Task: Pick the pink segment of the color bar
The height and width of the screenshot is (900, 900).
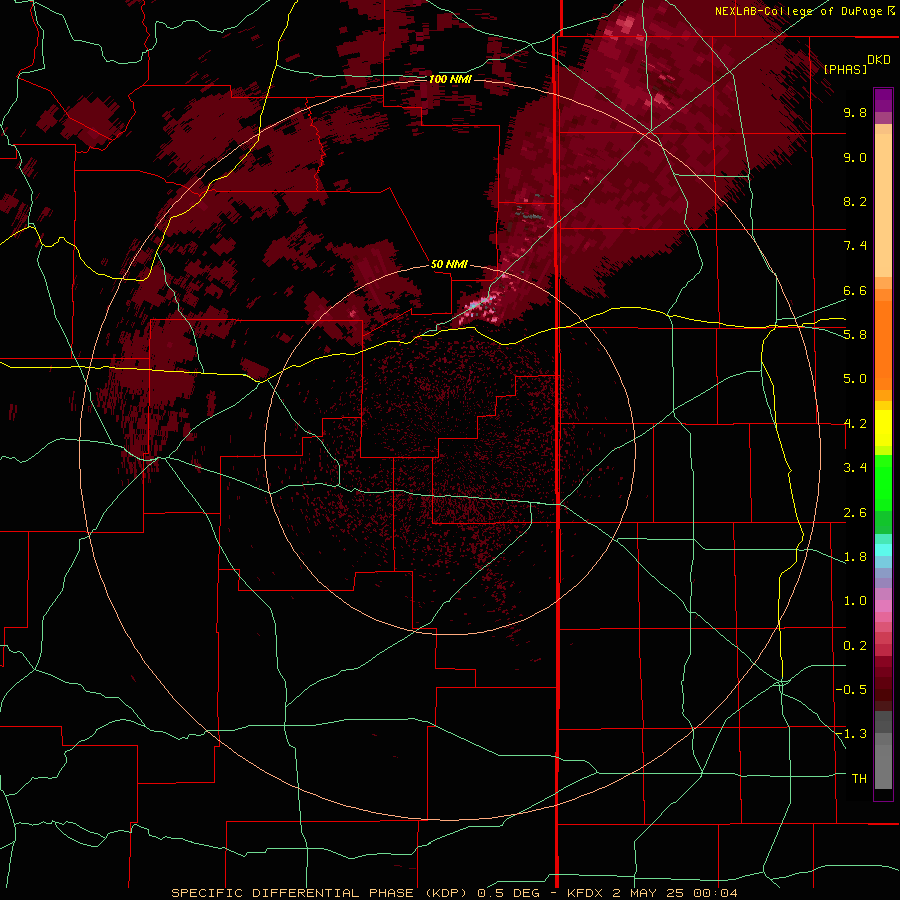Action: [x=883, y=606]
